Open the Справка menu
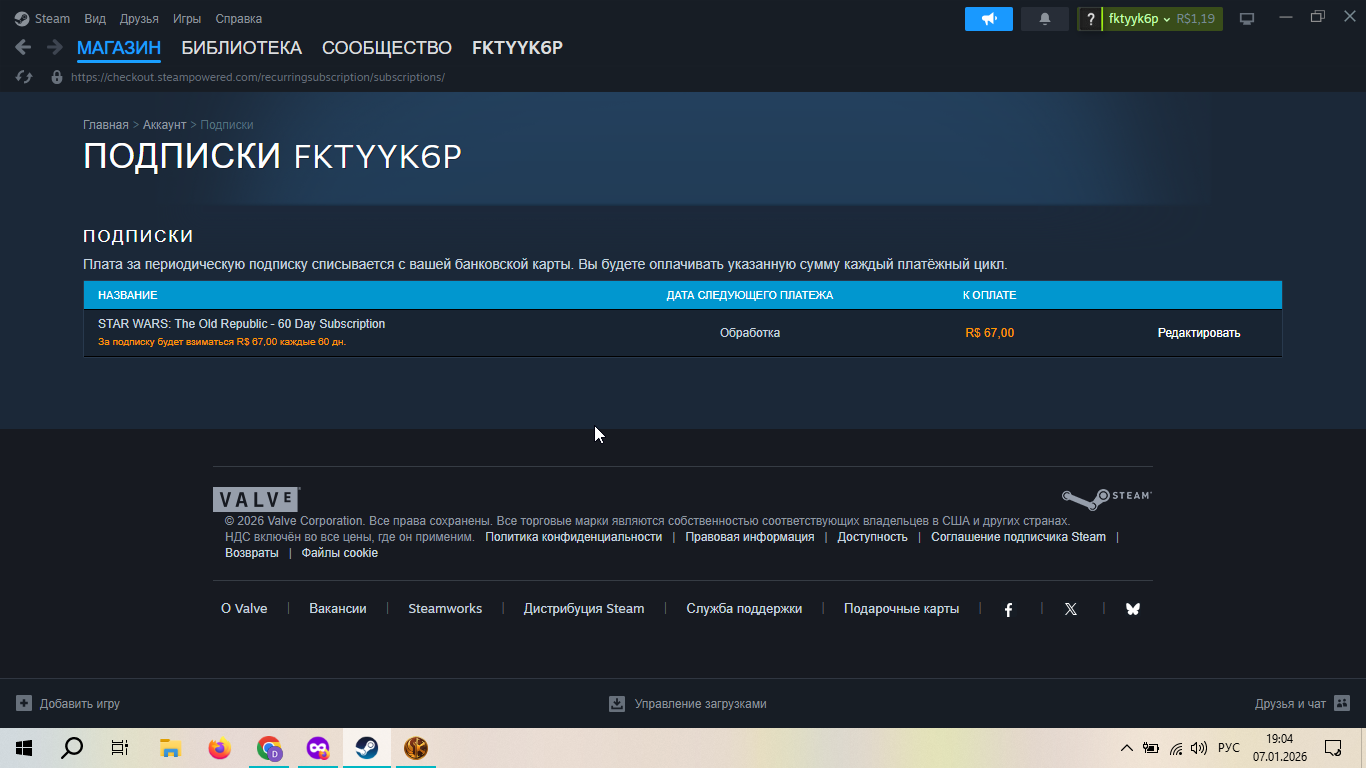Viewport: 1366px width, 768px height. pos(239,19)
